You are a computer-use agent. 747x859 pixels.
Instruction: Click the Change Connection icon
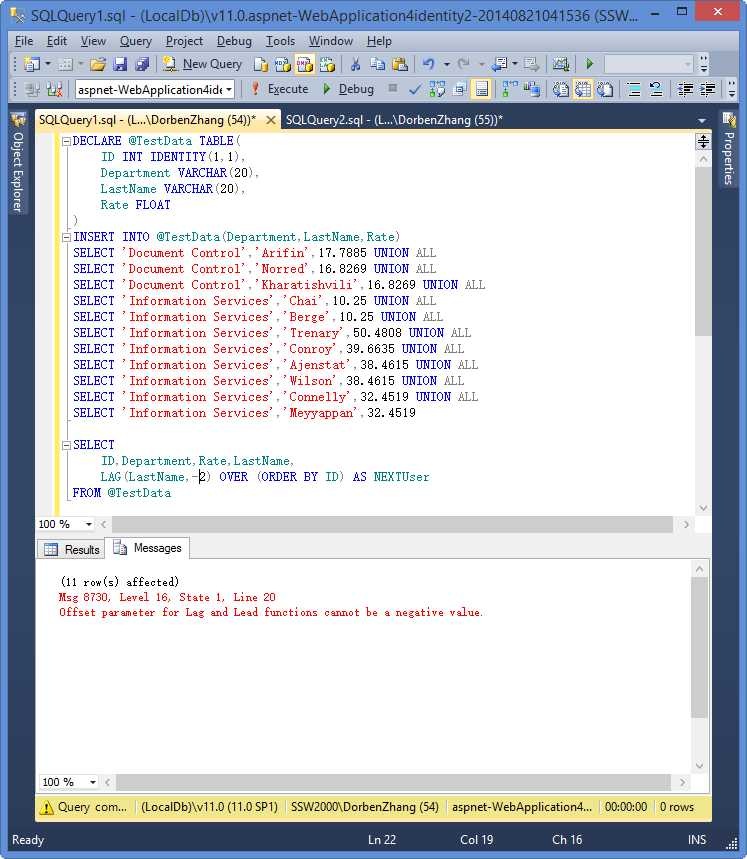[x=55, y=89]
